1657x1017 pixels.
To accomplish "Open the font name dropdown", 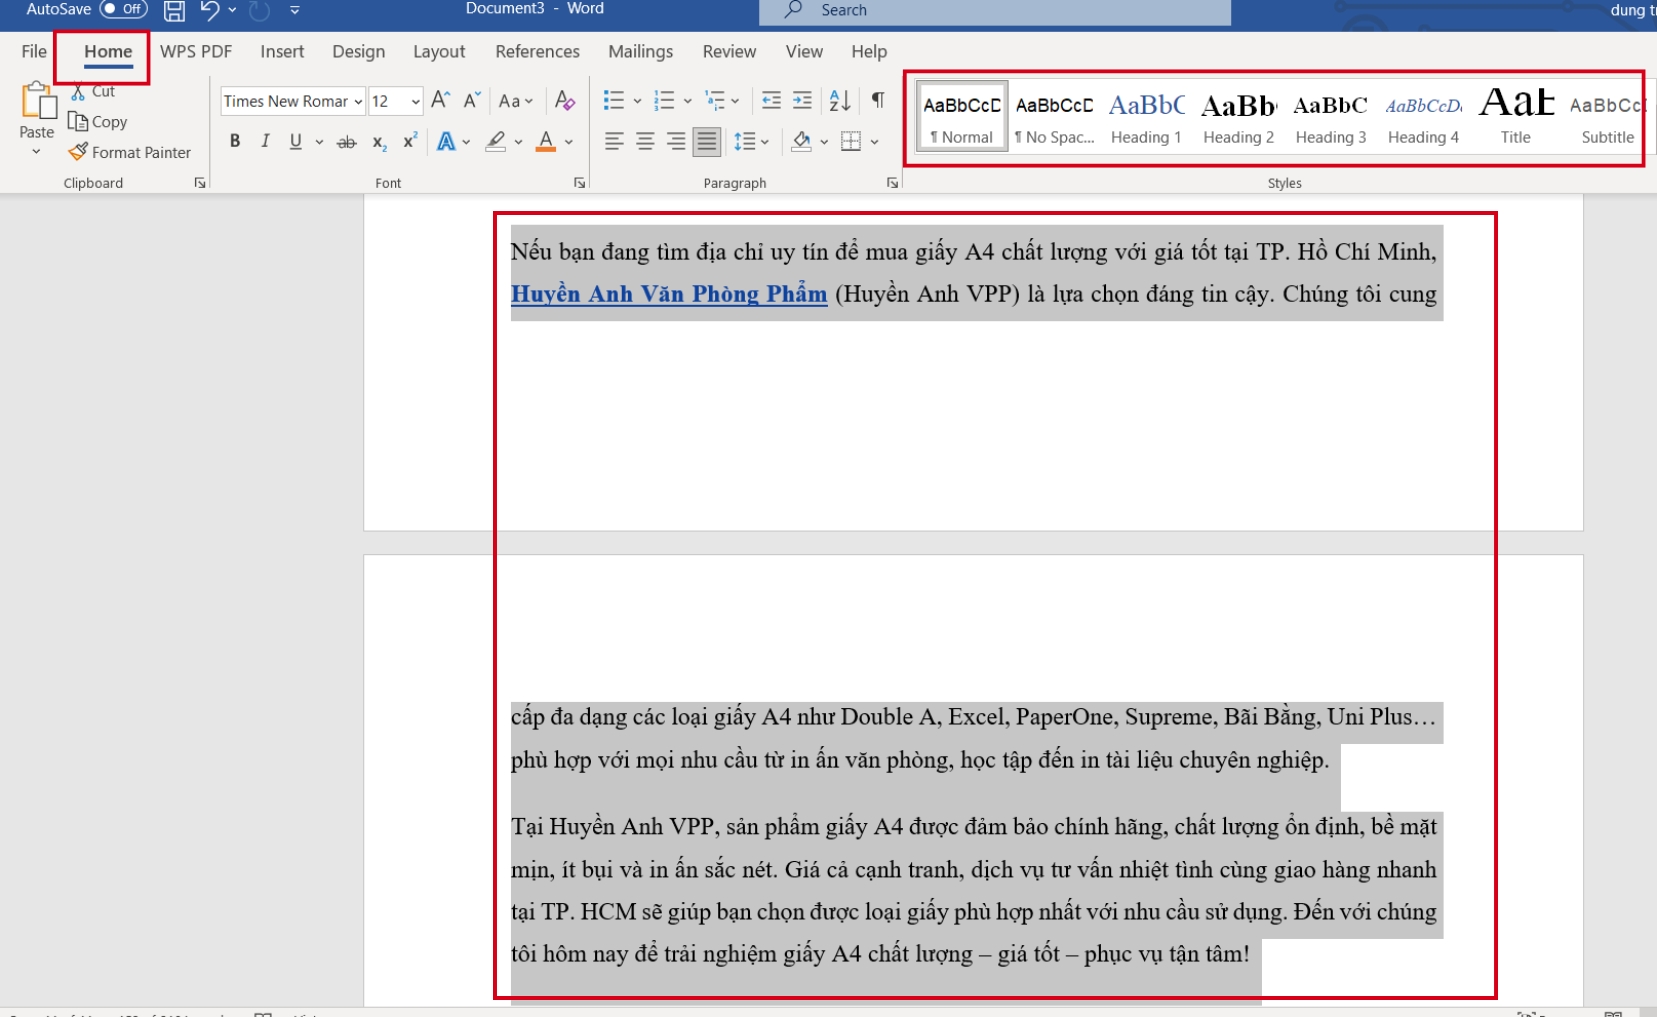I will click(358, 101).
